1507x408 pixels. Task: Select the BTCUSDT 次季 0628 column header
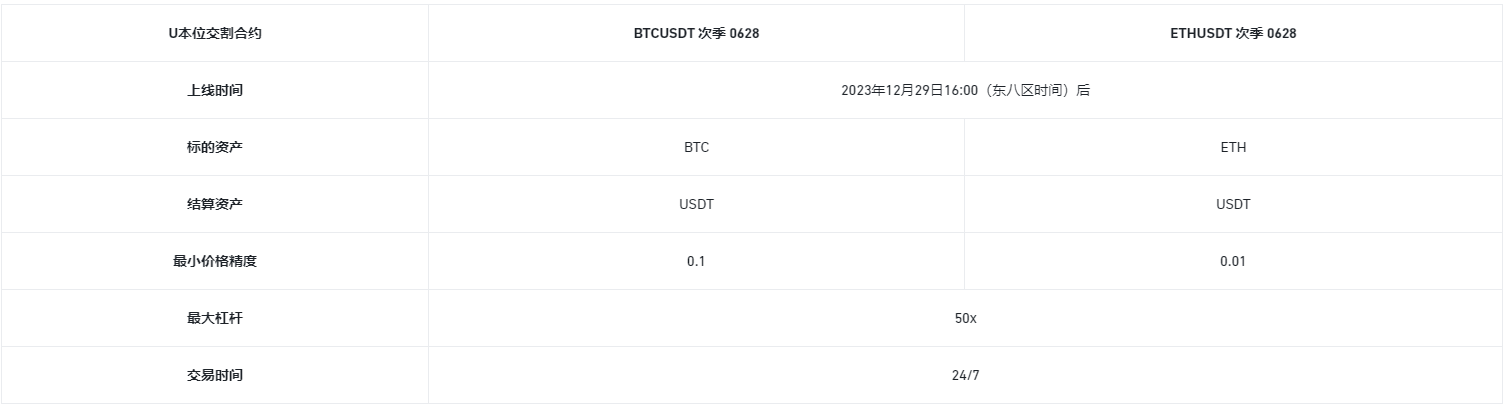pos(696,33)
